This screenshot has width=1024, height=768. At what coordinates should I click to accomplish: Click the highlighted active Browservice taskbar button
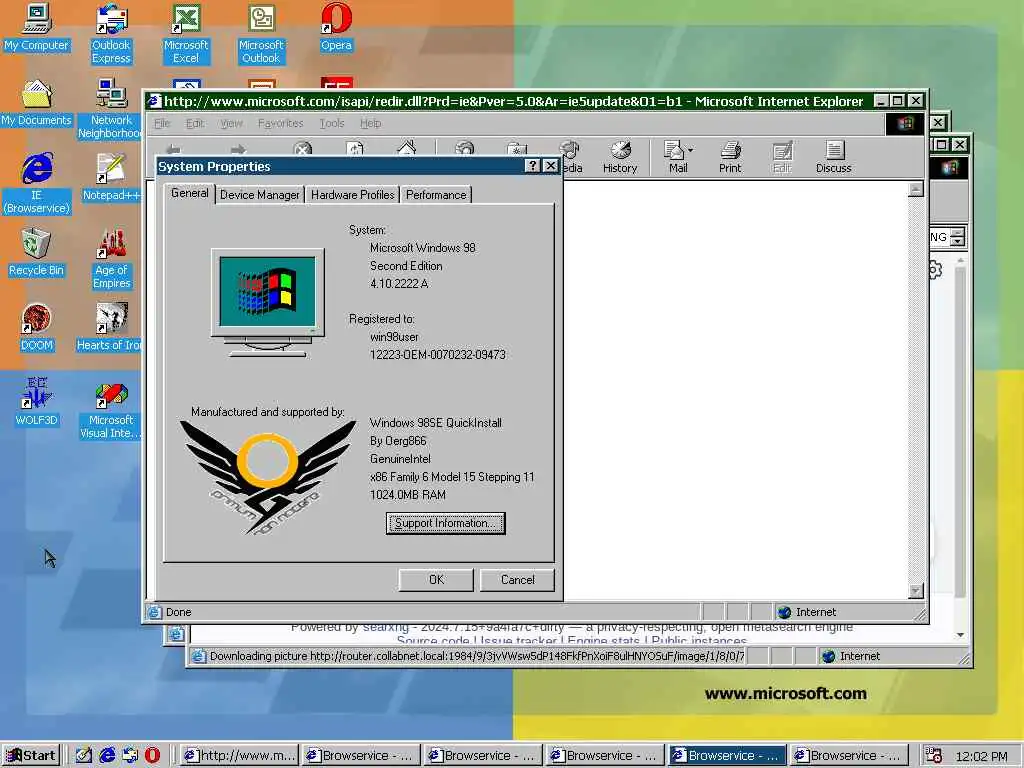pos(726,756)
